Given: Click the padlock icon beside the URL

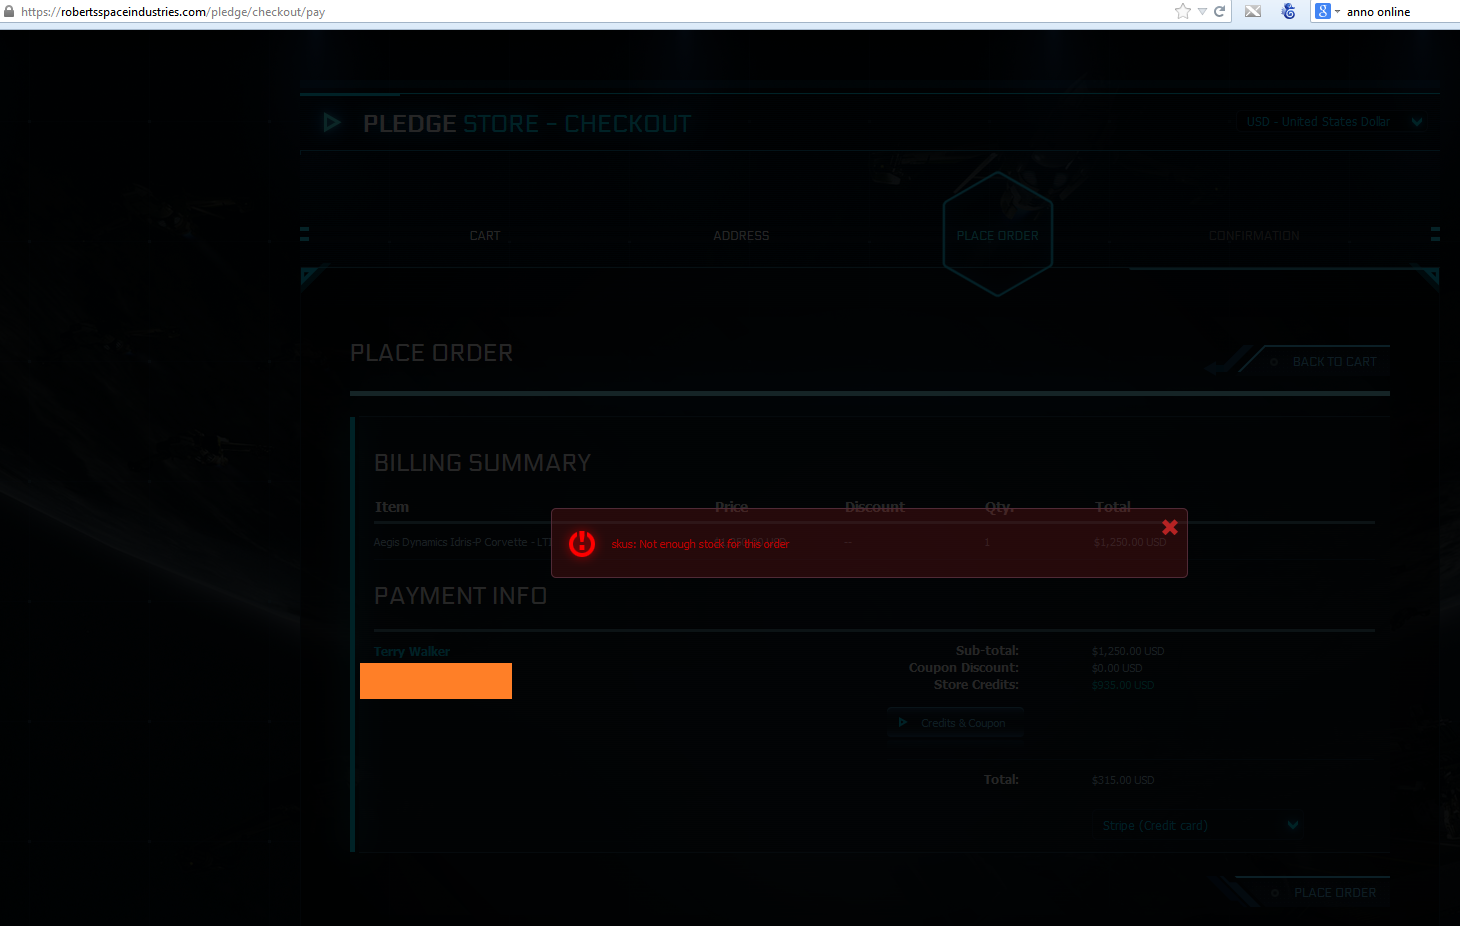Looking at the screenshot, I should [9, 11].
